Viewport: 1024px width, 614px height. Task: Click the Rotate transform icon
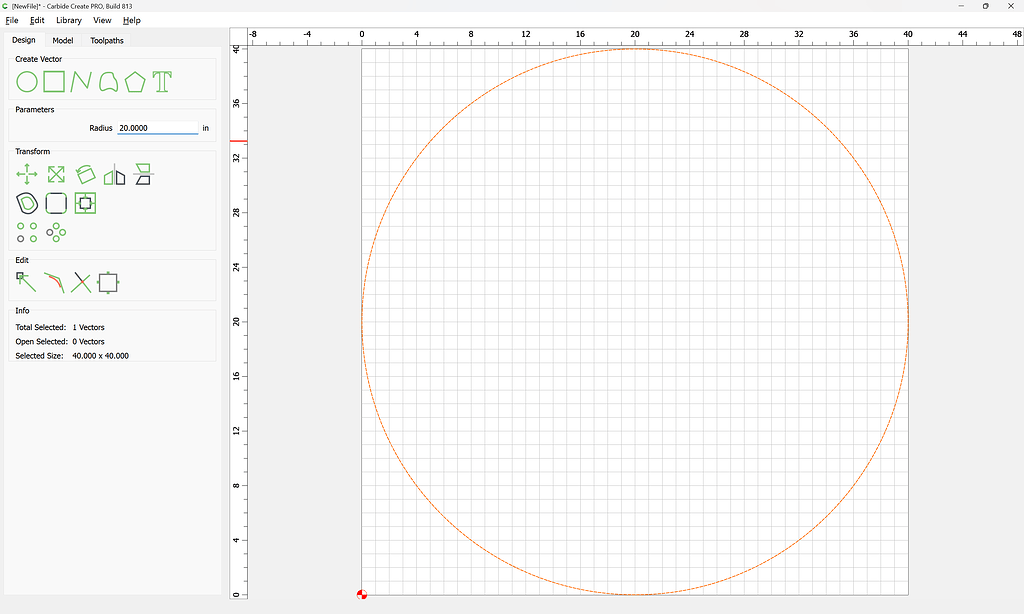tap(86, 174)
